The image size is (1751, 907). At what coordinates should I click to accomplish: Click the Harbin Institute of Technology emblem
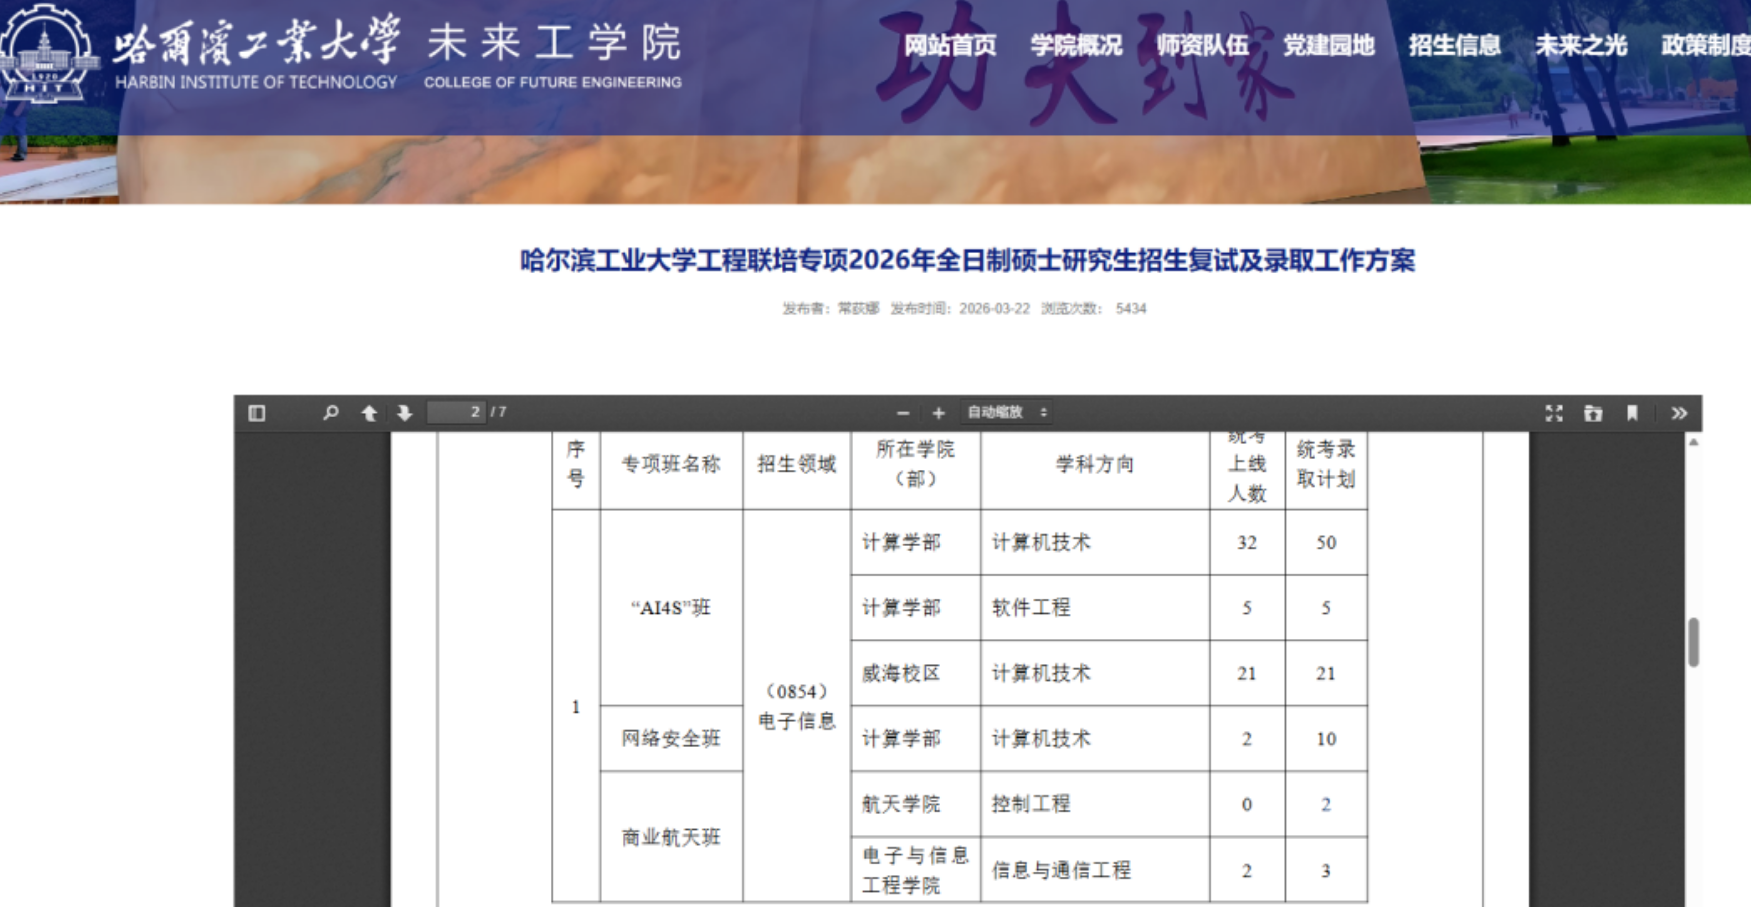coord(46,52)
